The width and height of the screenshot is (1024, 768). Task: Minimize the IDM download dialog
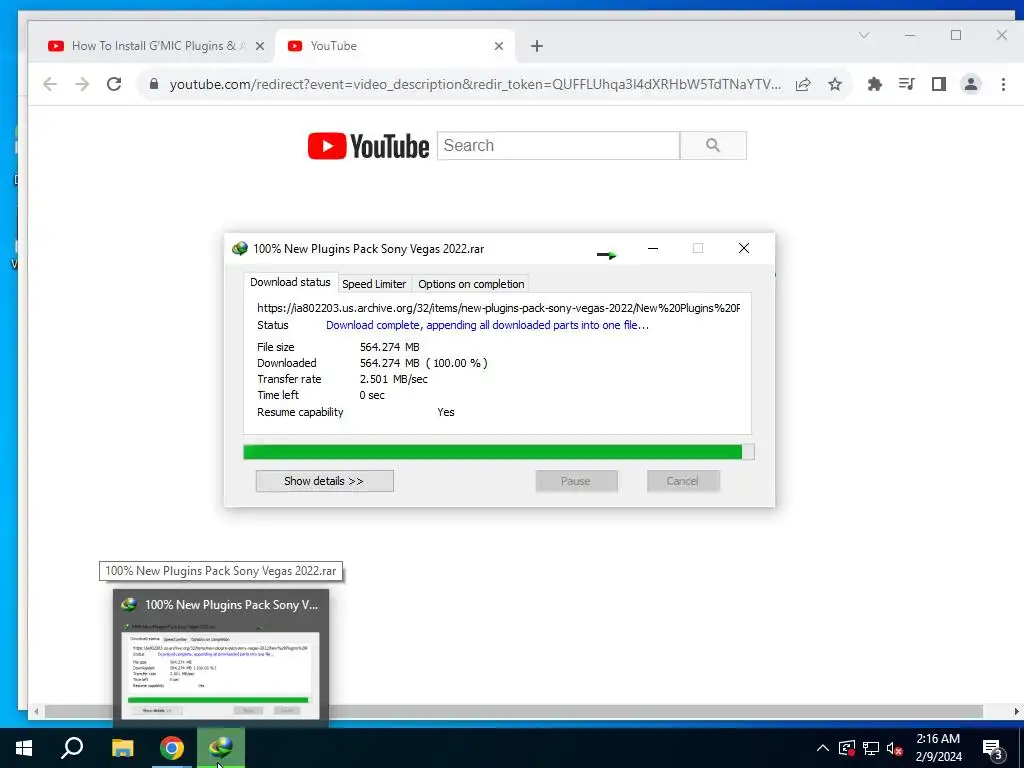tap(653, 248)
